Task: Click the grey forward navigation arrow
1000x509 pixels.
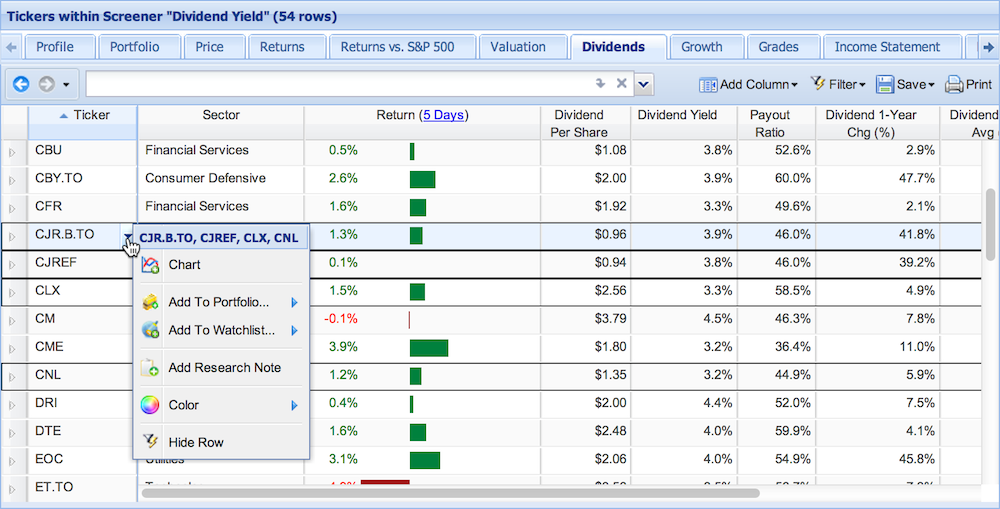Action: pos(46,84)
